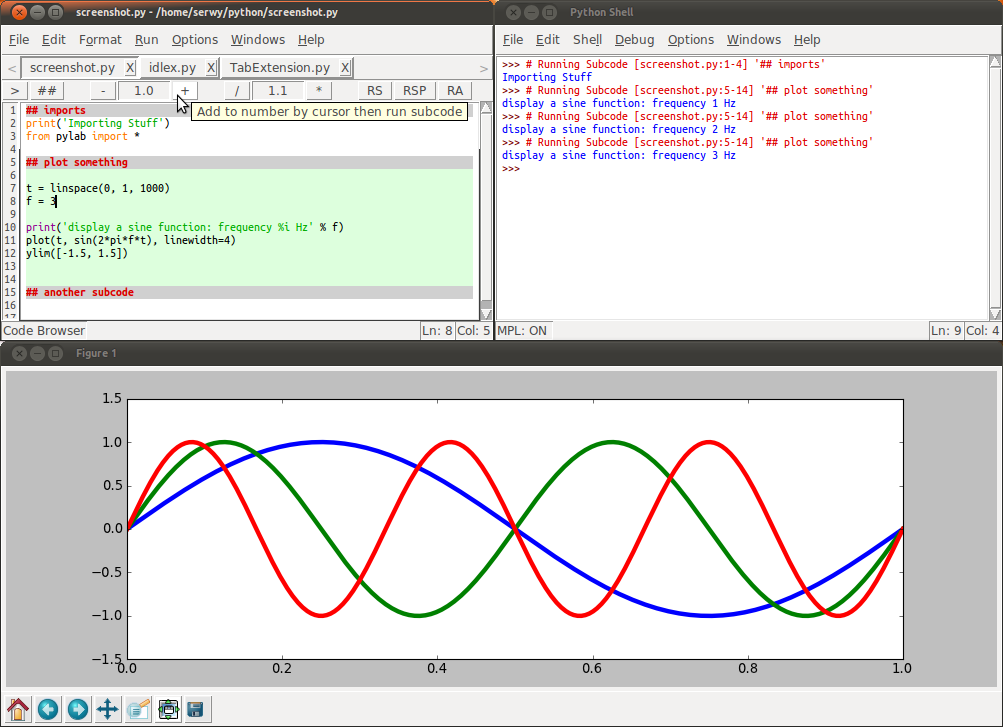Screen dimensions: 1003x727
Task: Increment the version number with the + button
Action: [x=184, y=90]
